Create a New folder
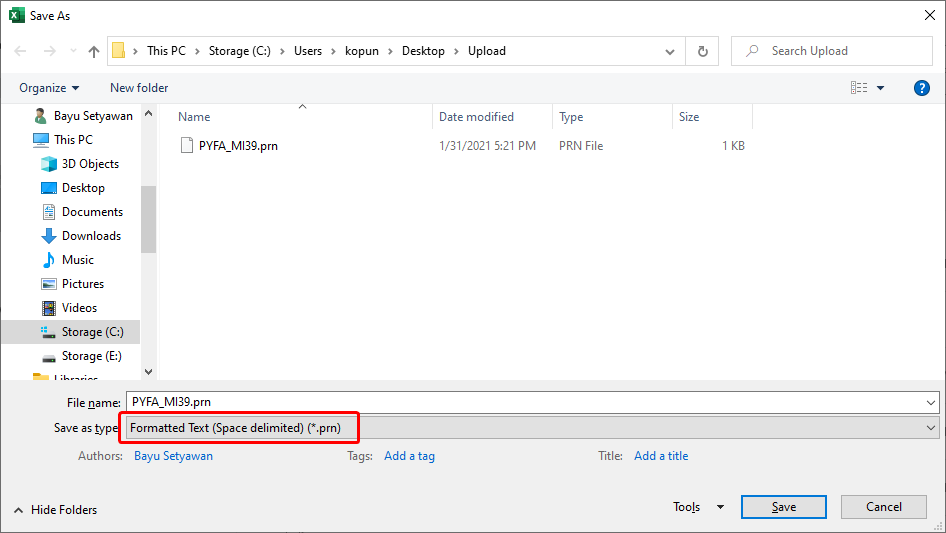The image size is (946, 533). click(x=139, y=88)
